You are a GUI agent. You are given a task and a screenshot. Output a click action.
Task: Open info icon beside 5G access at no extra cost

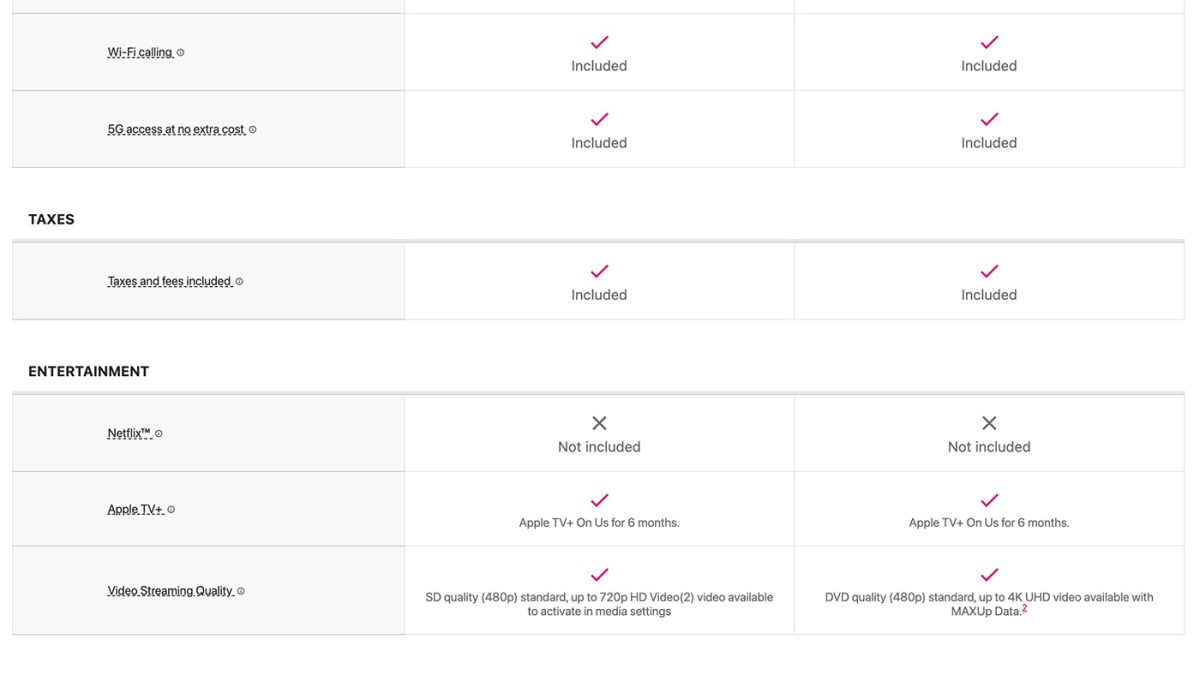coord(253,130)
